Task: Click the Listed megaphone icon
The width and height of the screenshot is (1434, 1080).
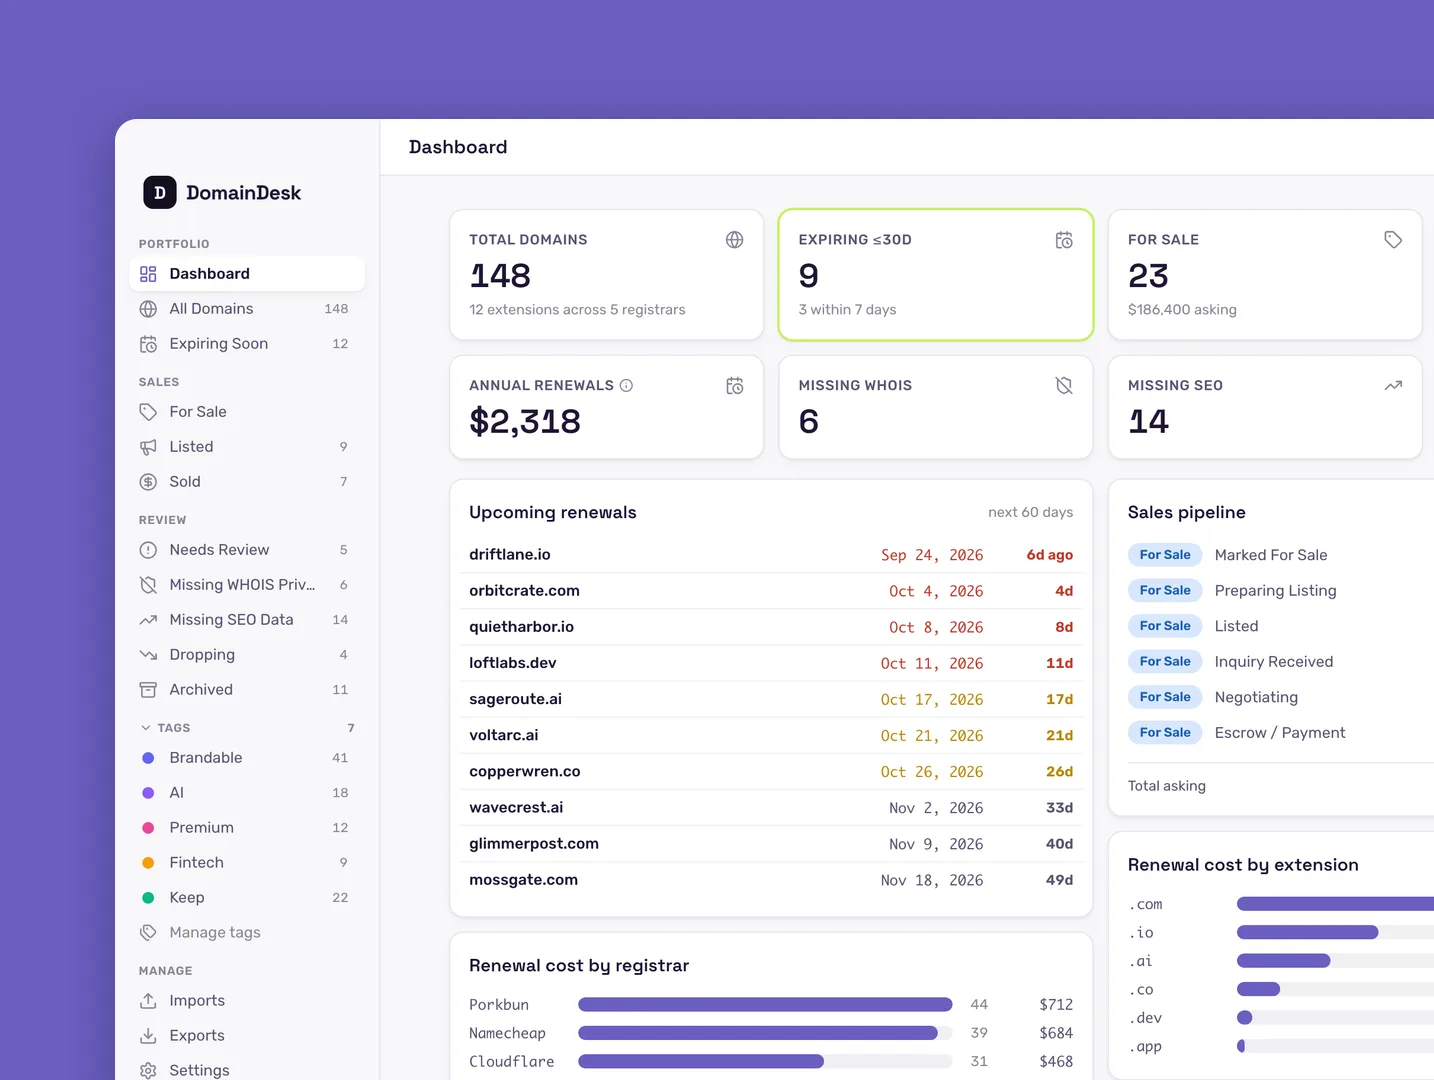Action: (x=148, y=447)
